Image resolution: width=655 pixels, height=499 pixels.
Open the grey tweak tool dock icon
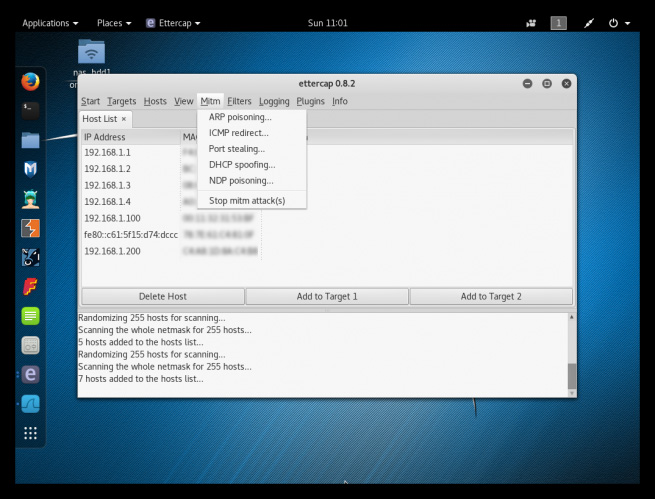click(30, 345)
